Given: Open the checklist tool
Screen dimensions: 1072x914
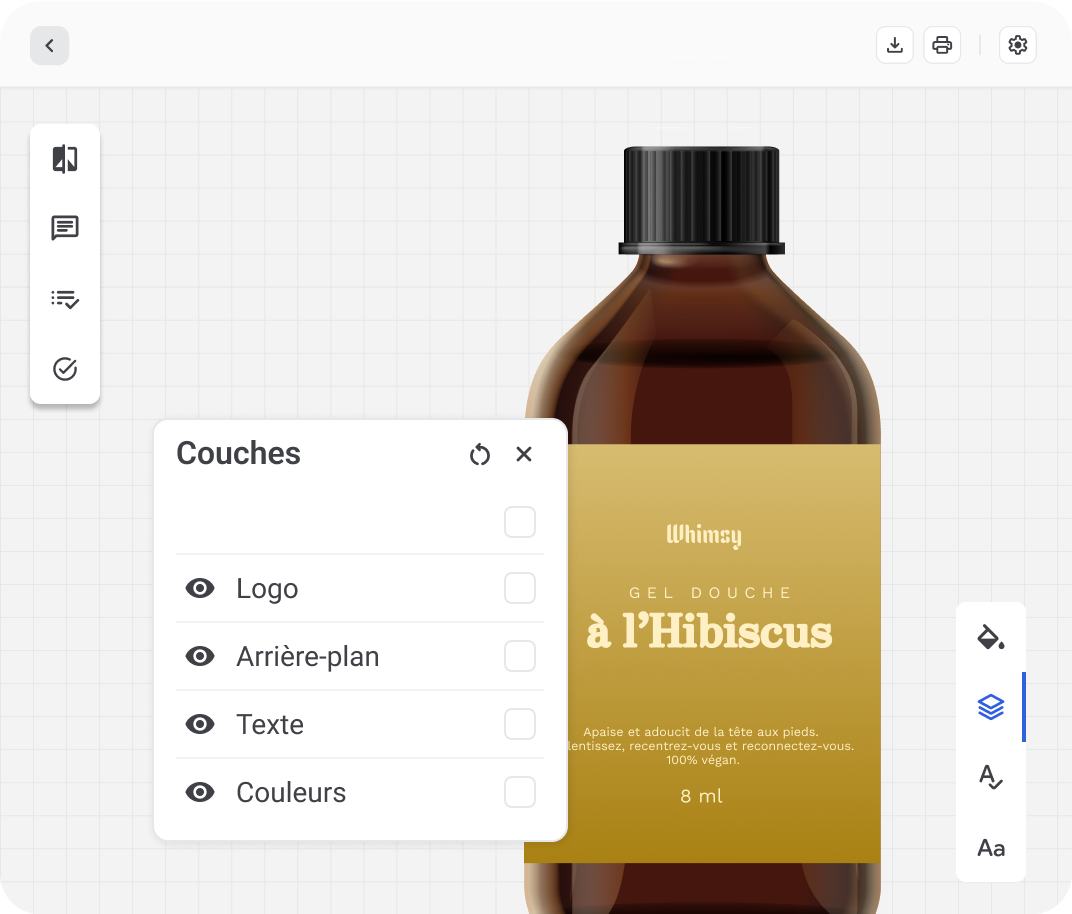Looking at the screenshot, I should point(65,299).
